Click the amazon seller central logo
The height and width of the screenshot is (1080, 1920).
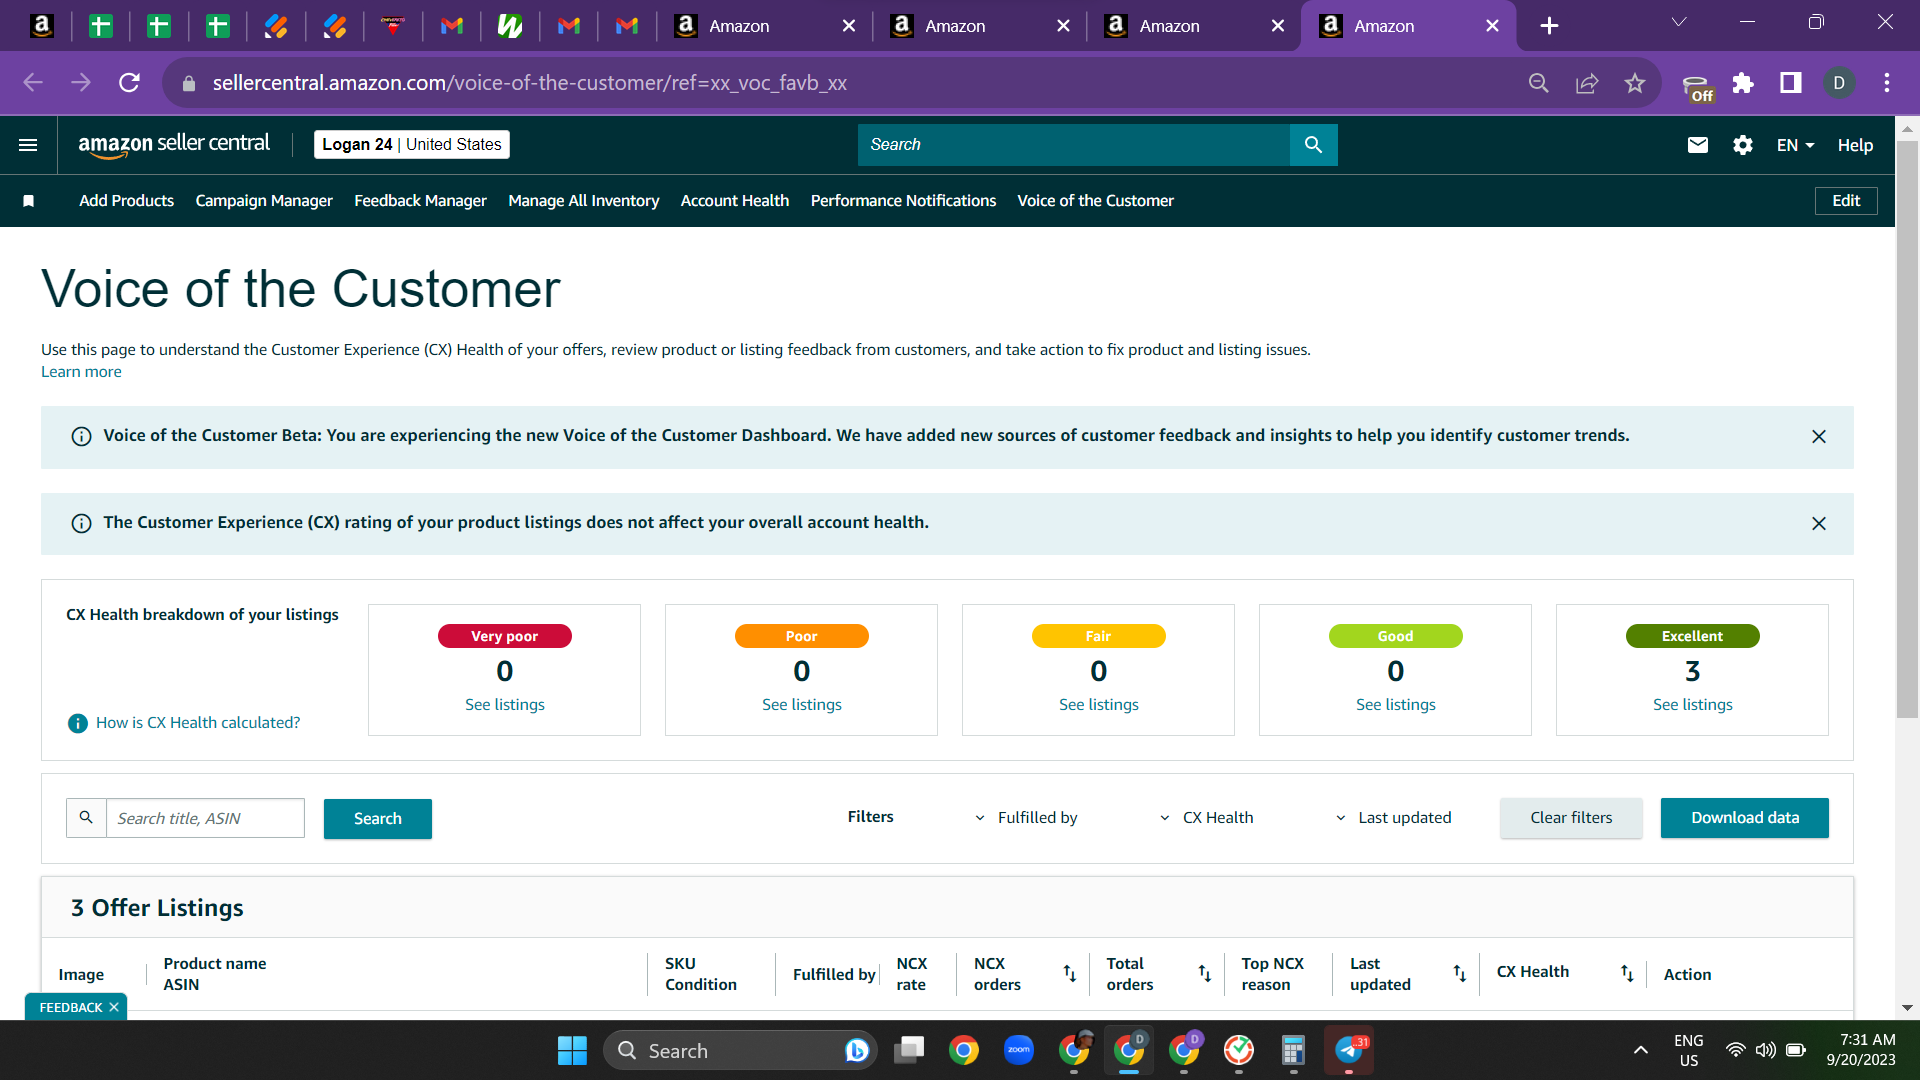174,145
